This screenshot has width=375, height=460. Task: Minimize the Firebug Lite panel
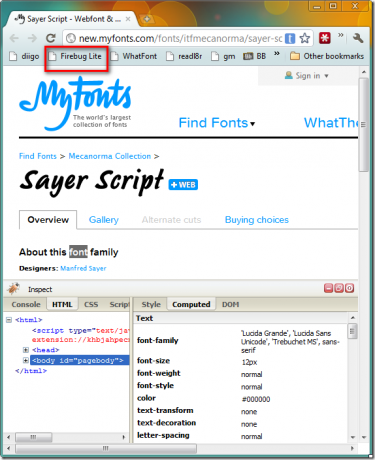point(329,288)
